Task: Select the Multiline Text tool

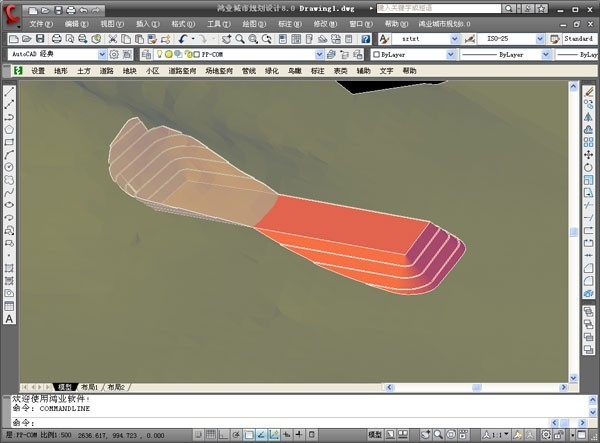Action: point(9,319)
